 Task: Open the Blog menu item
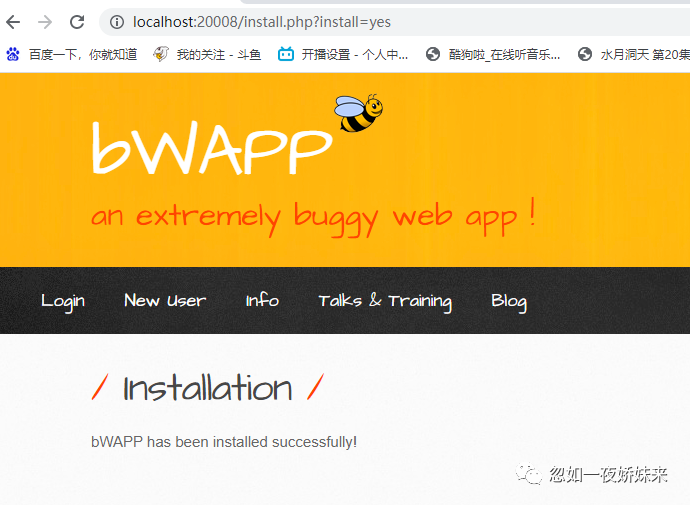click(509, 301)
